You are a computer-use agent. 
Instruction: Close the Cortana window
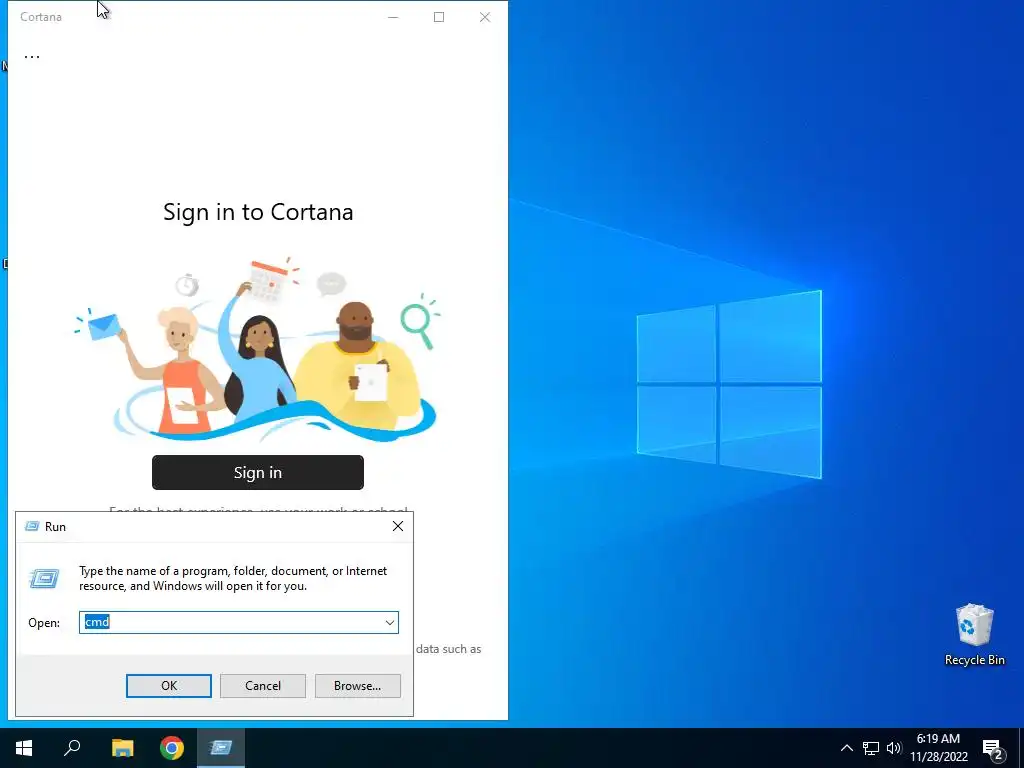485,17
